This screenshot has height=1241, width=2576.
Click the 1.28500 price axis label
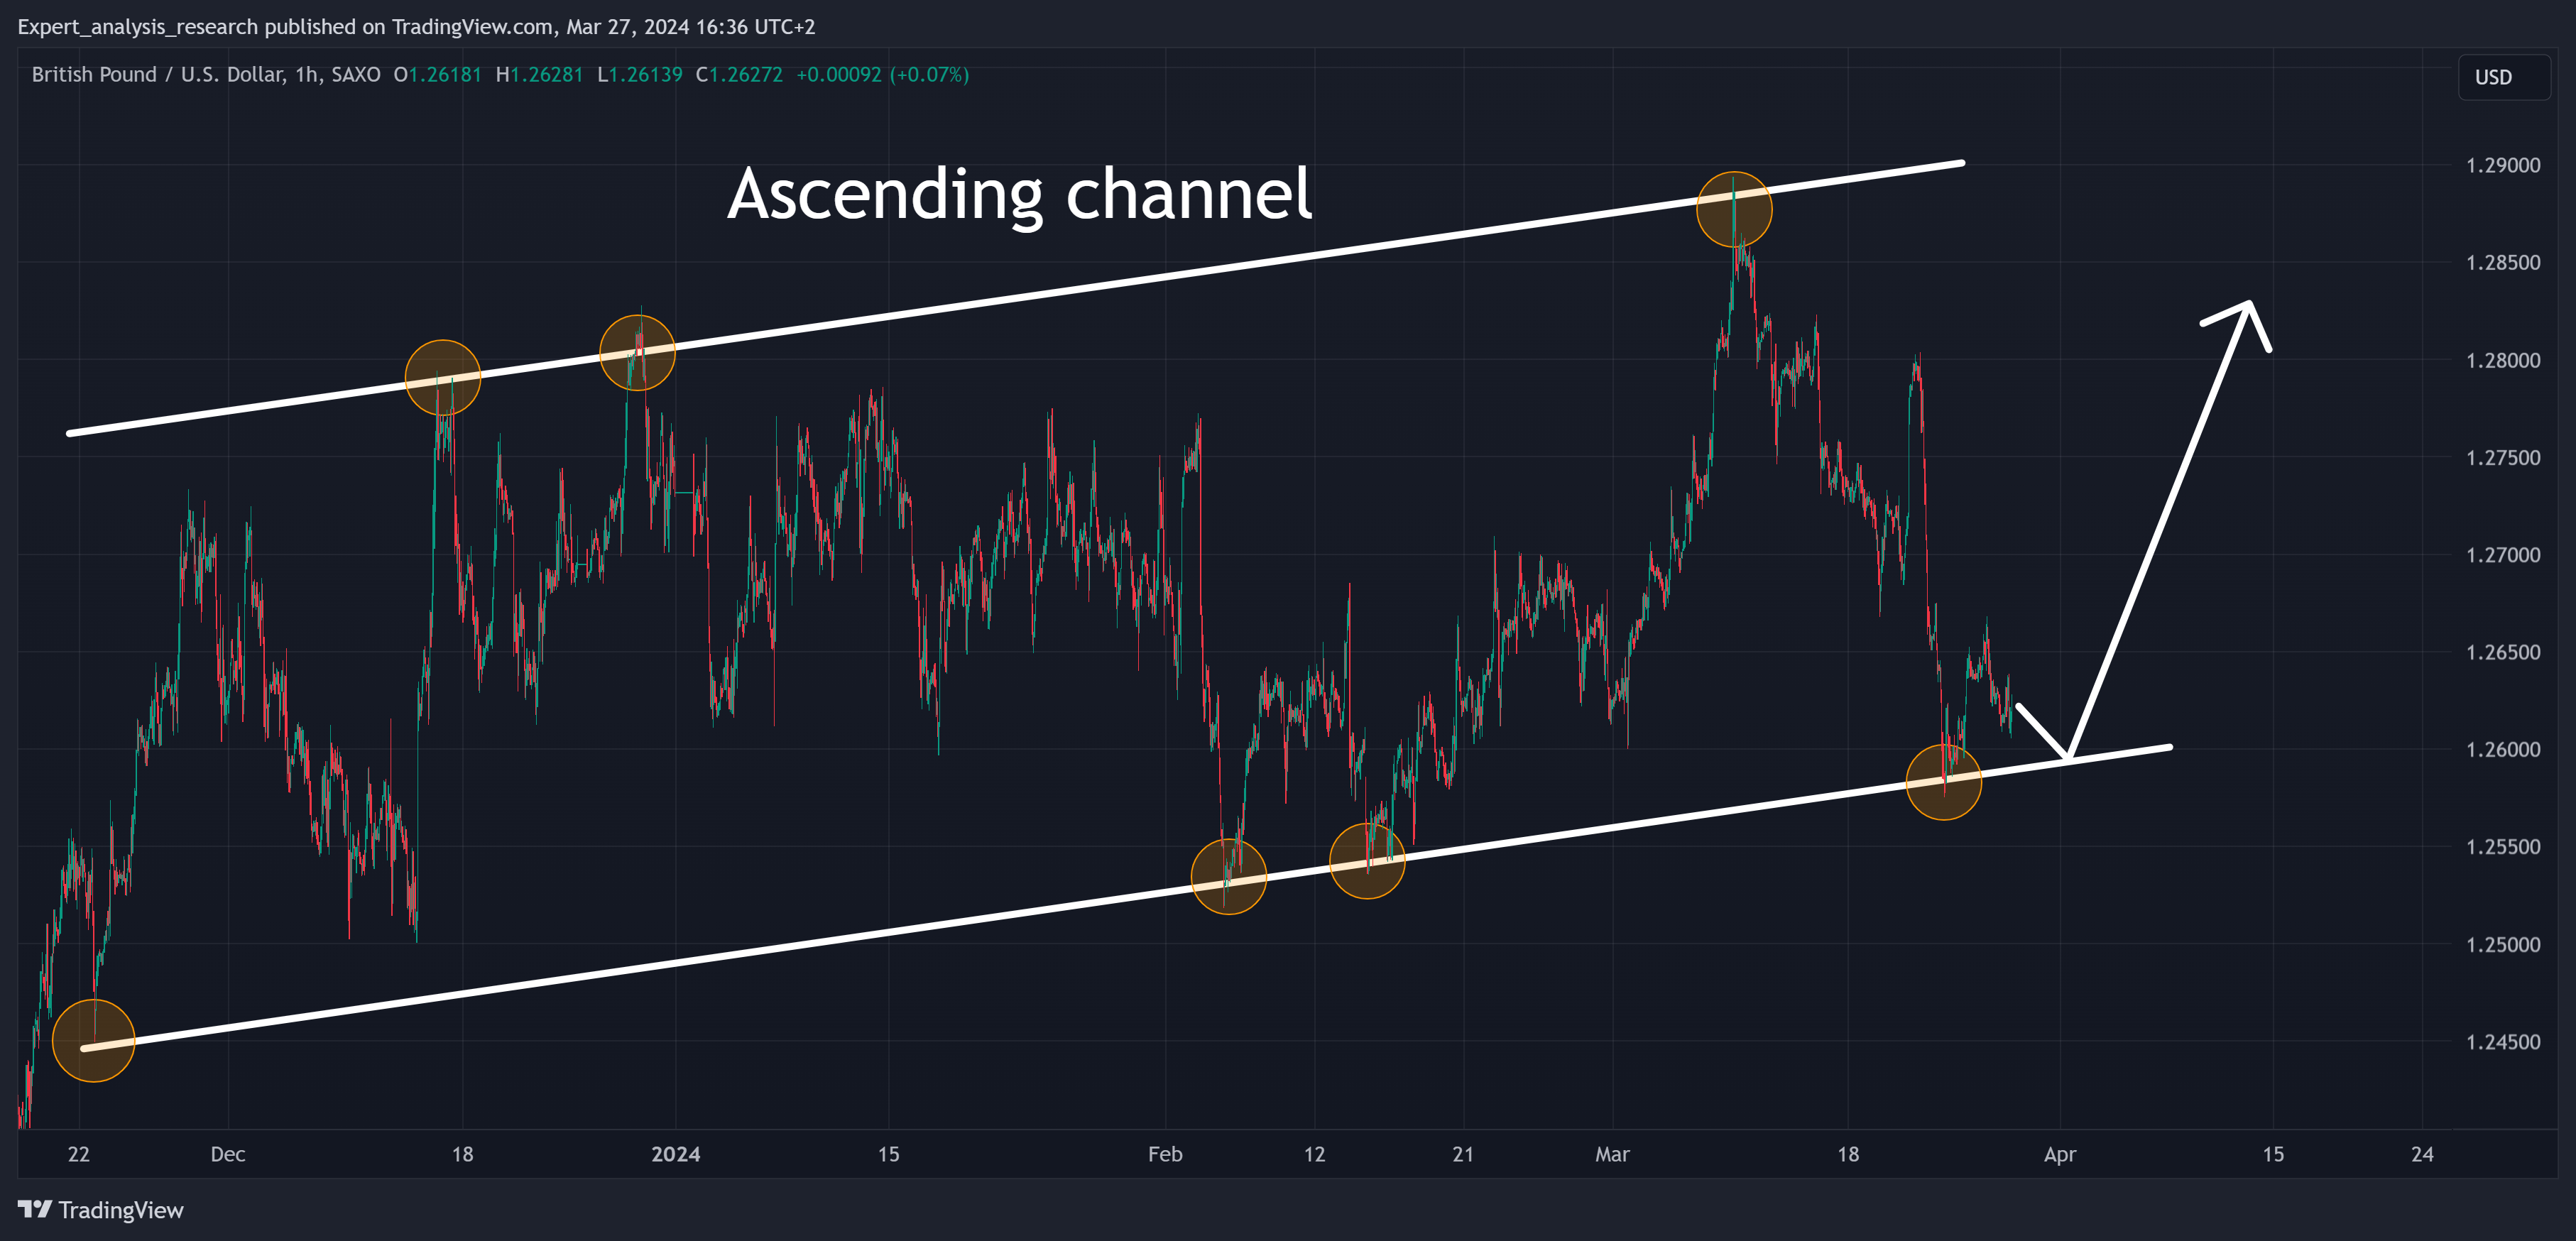(x=2503, y=263)
